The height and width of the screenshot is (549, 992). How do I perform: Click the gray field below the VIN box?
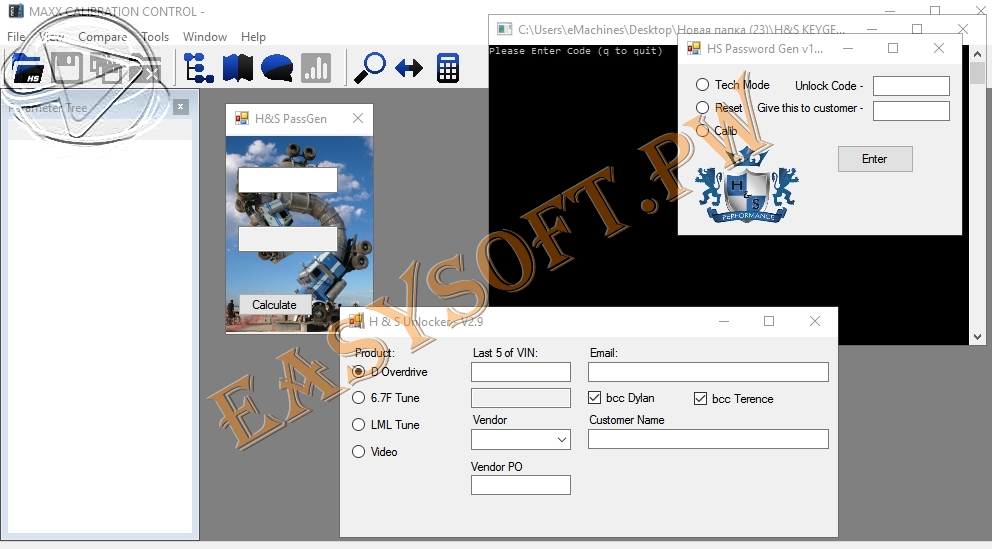pyautogui.click(x=521, y=398)
